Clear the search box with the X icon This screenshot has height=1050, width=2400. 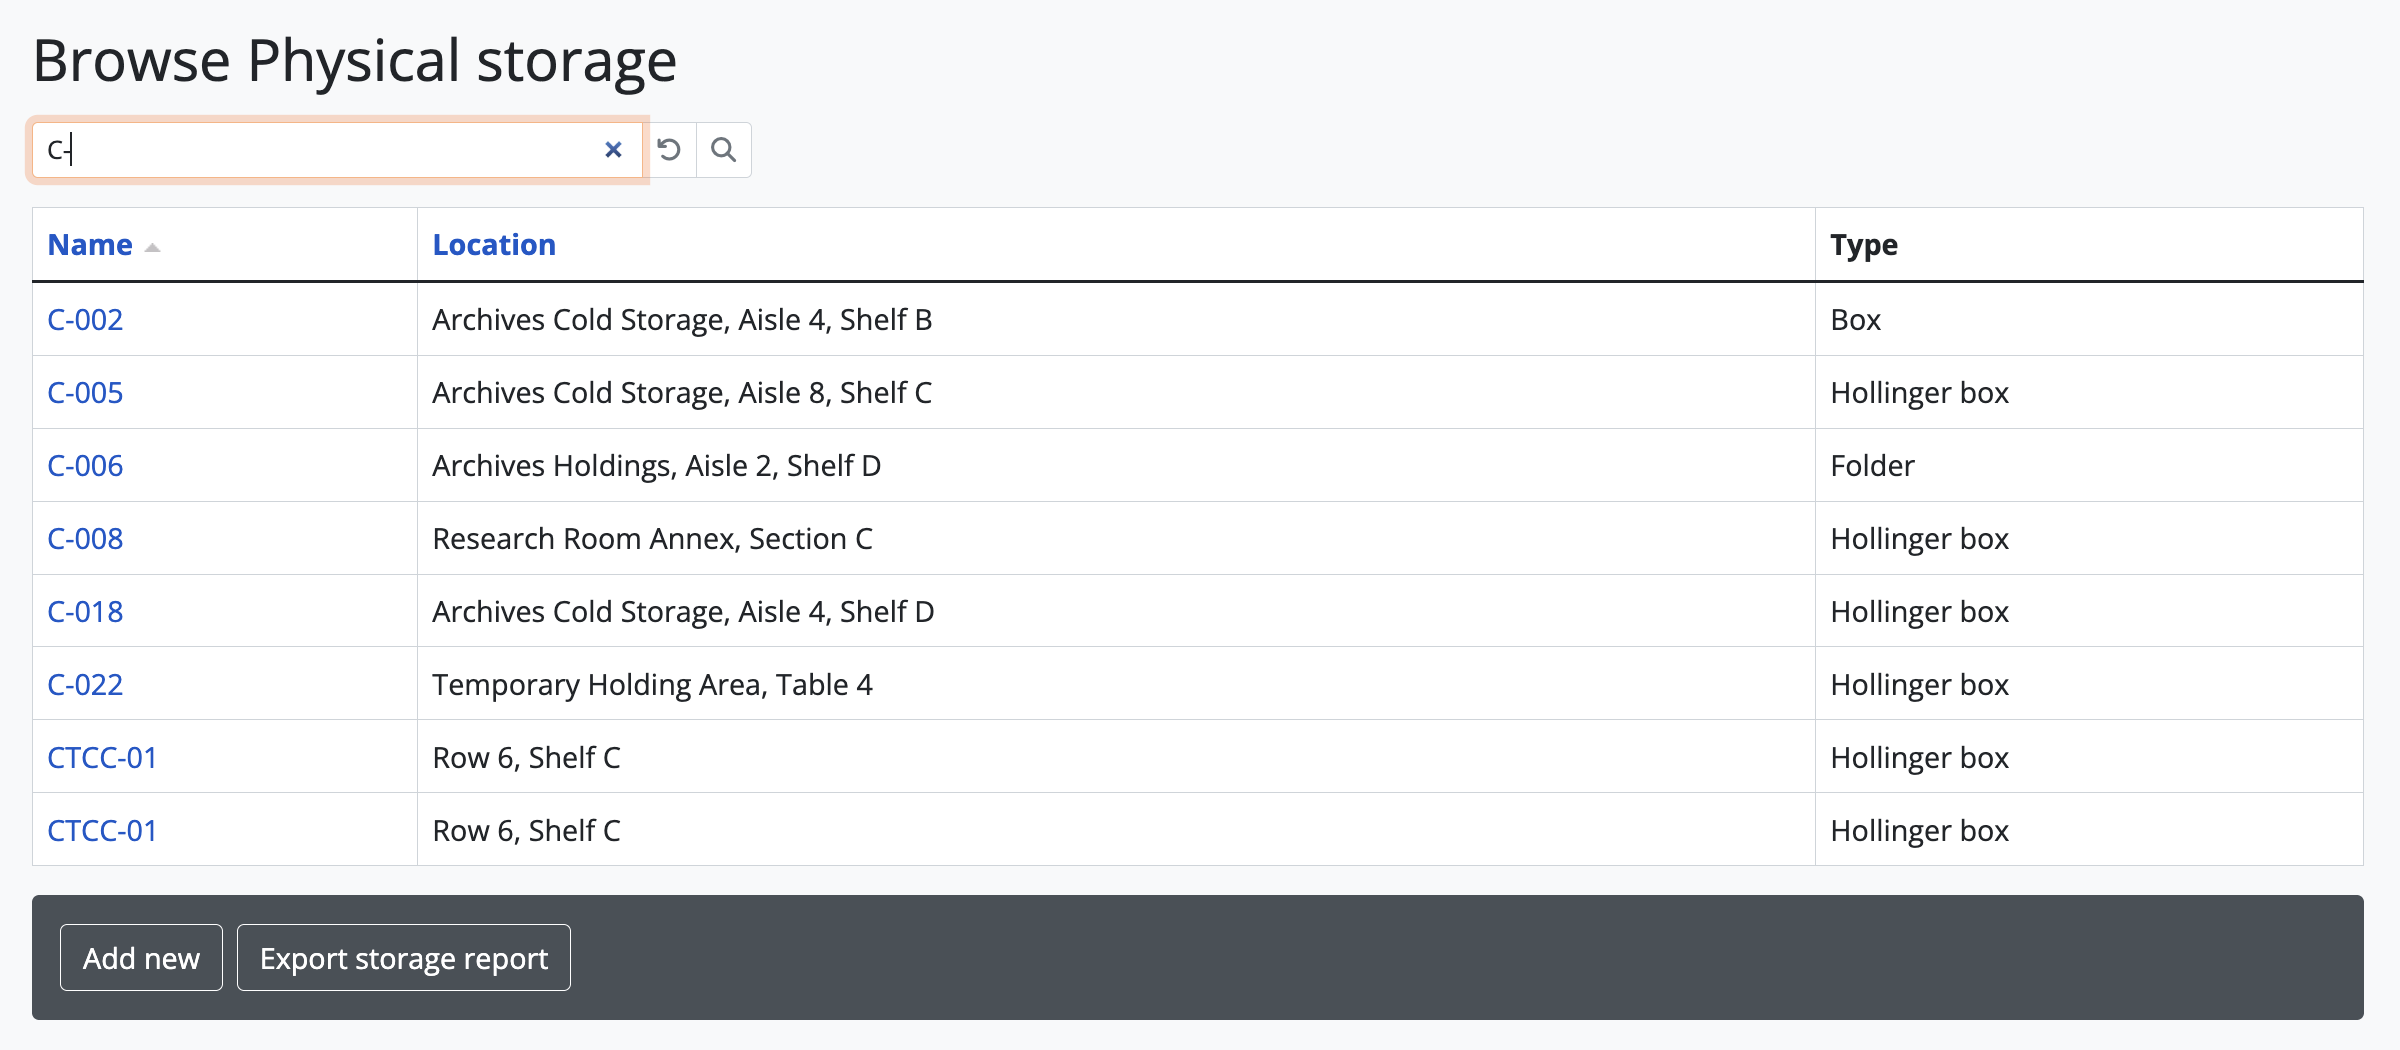click(613, 150)
